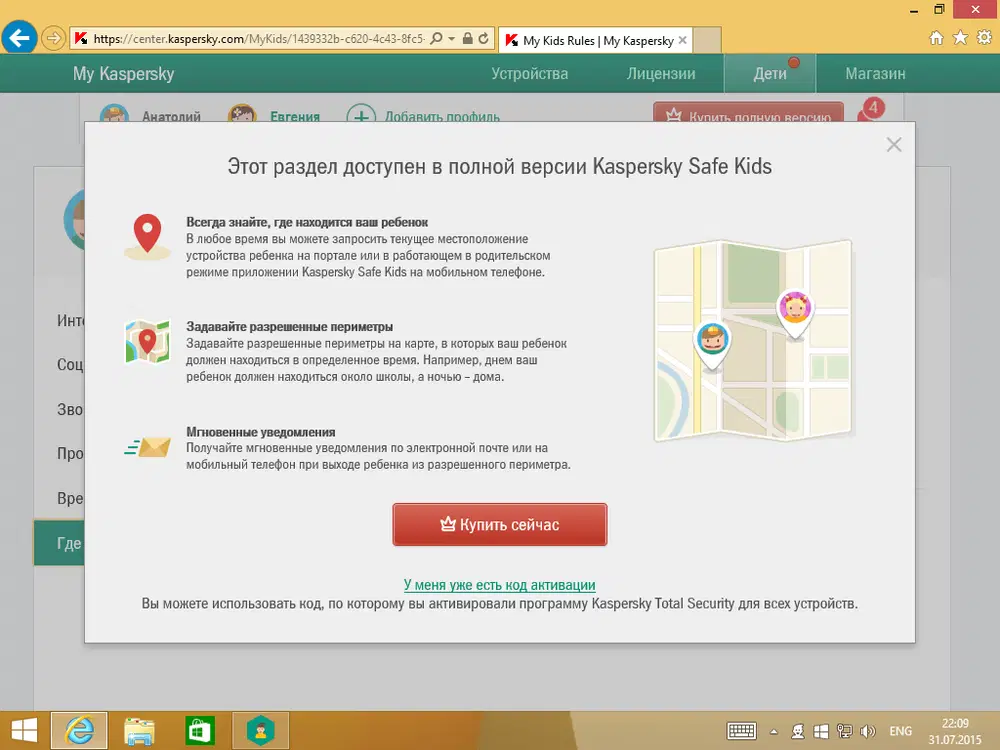Viewport: 1000px width, 750px height.
Task: Click the red location pin icon
Action: click(x=147, y=236)
